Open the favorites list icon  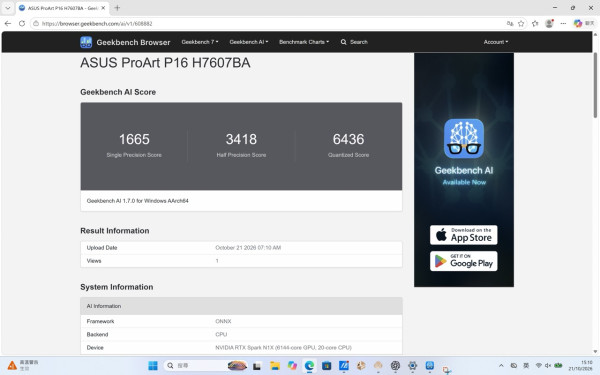pyautogui.click(x=535, y=23)
